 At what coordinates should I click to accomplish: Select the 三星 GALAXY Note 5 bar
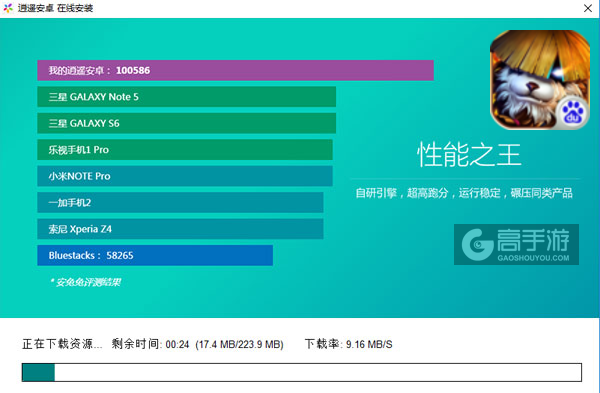tap(187, 97)
